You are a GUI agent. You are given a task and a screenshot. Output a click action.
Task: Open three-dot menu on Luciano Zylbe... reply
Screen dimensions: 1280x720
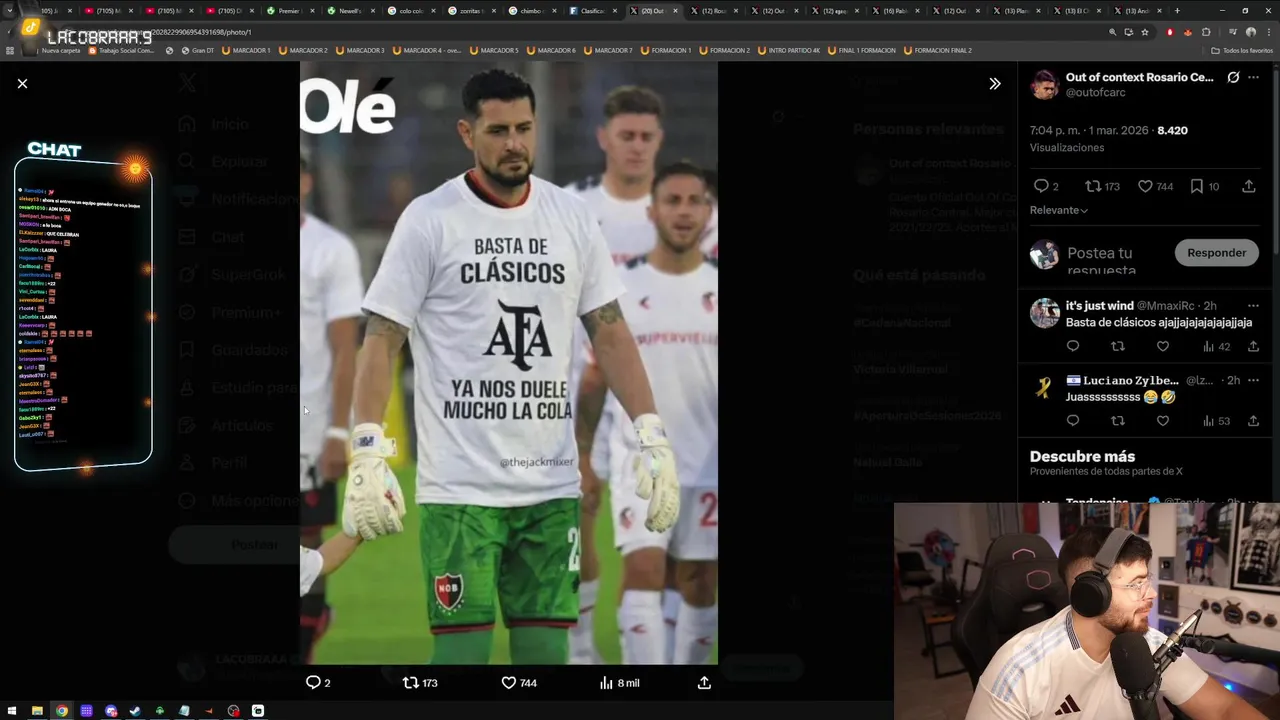coord(1253,380)
